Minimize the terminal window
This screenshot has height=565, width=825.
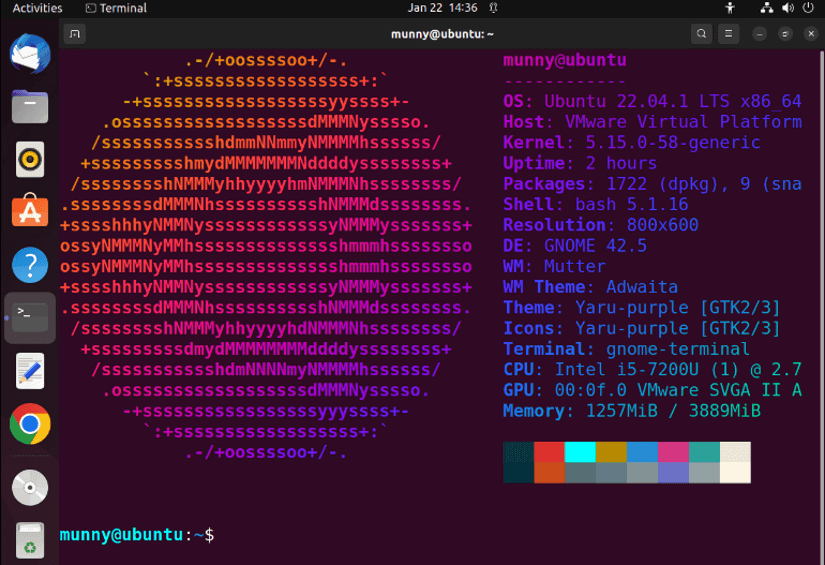759,34
